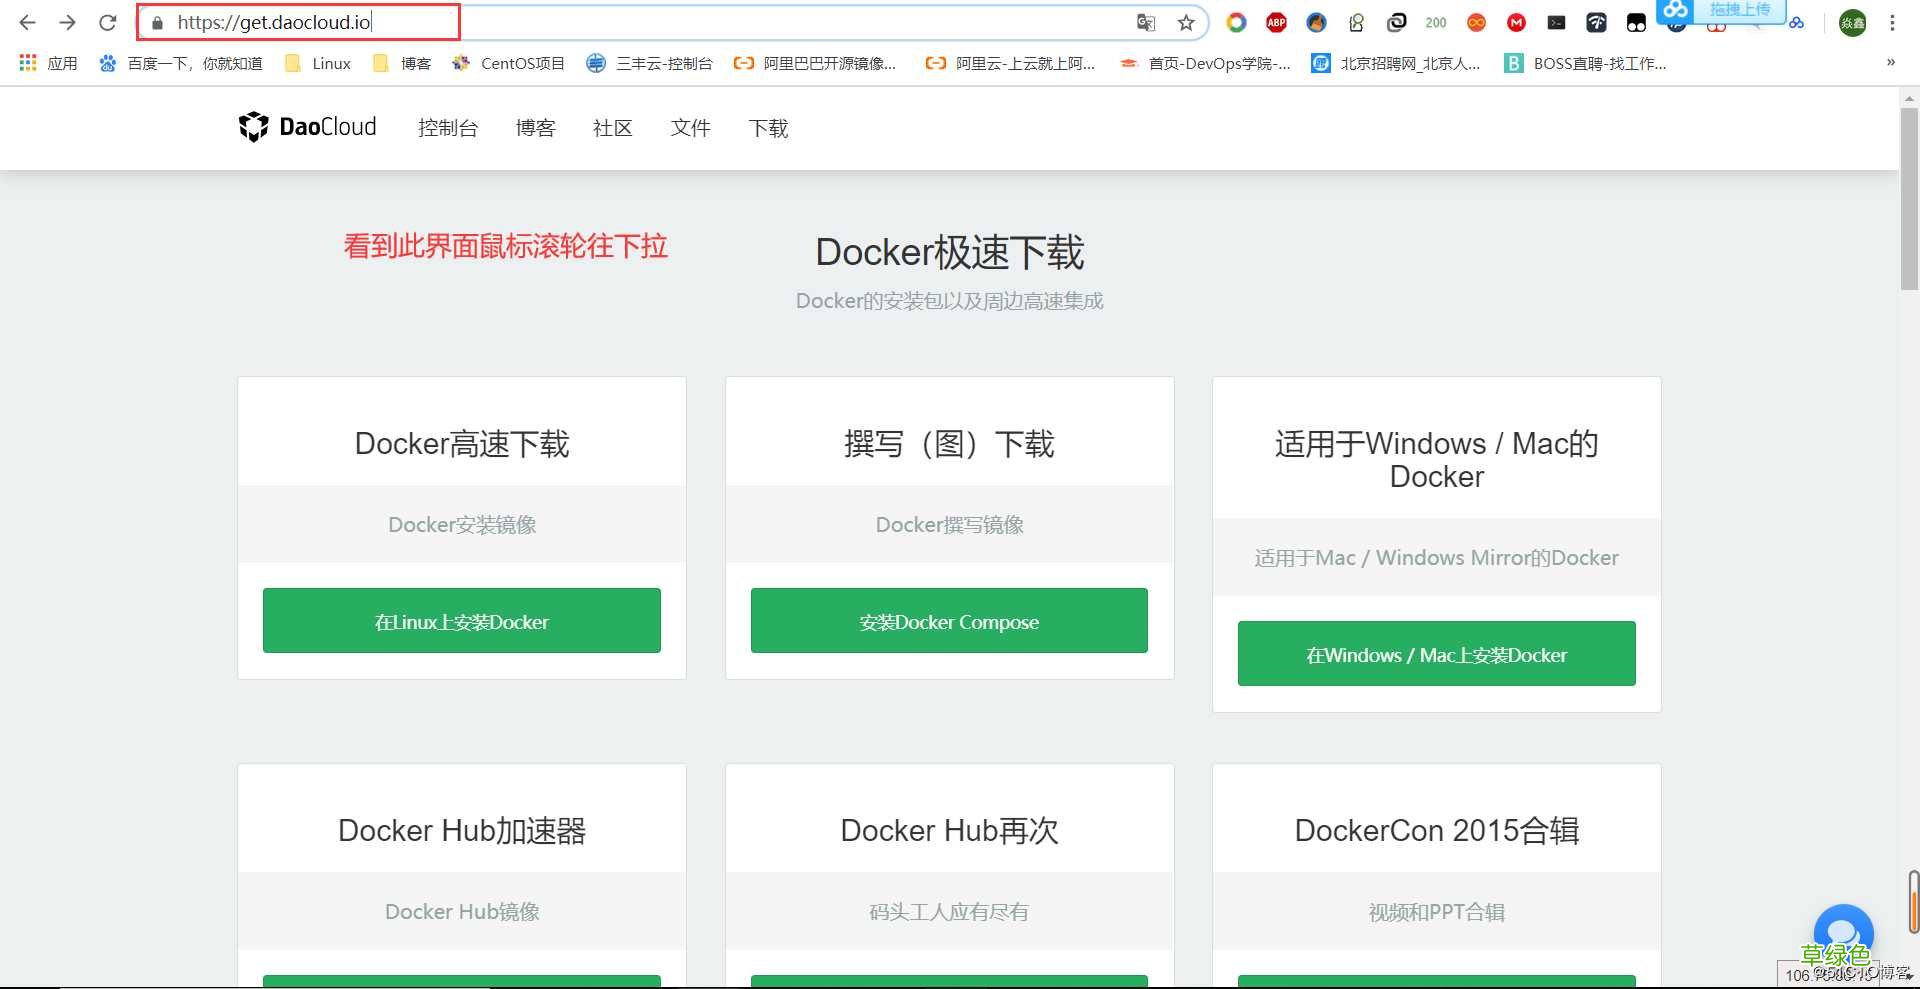The width and height of the screenshot is (1920, 989).
Task: Open the Adblock Plus extension
Action: point(1276,22)
